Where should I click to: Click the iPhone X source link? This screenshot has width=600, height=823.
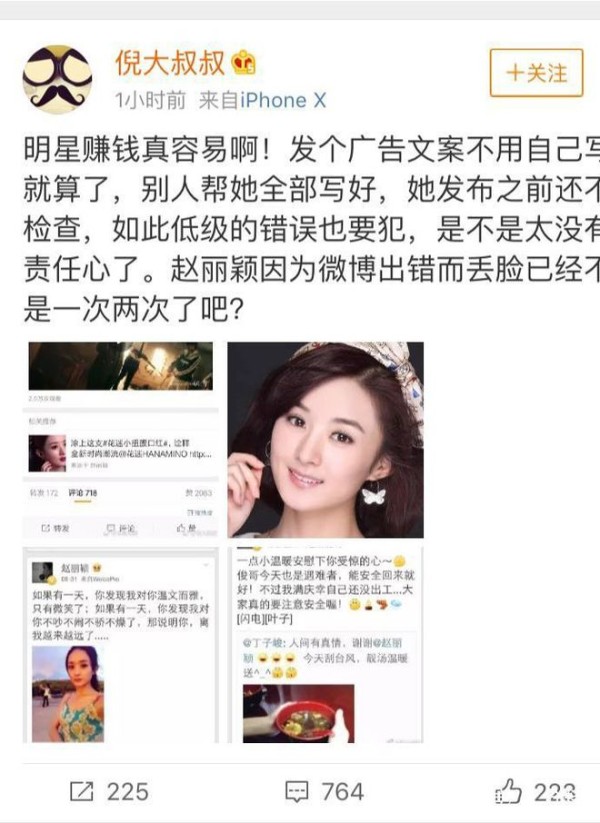click(283, 100)
